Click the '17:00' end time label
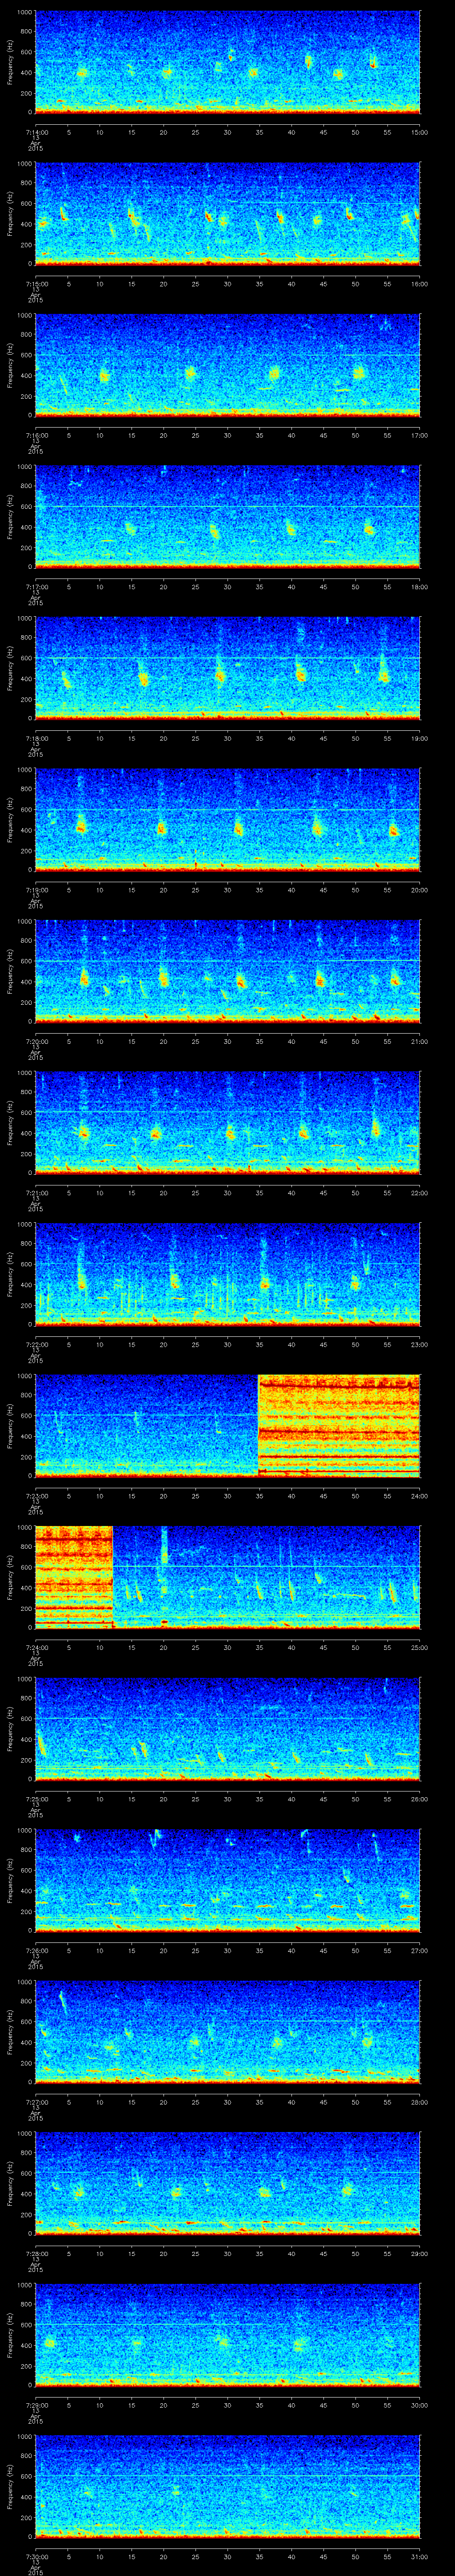 (419, 435)
